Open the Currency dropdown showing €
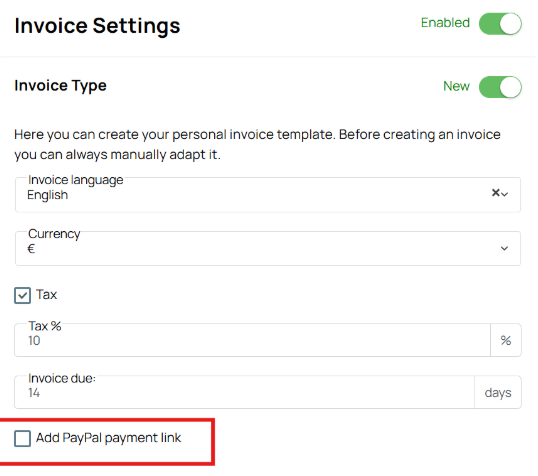Screen dimensions: 538x476 (x=268, y=248)
